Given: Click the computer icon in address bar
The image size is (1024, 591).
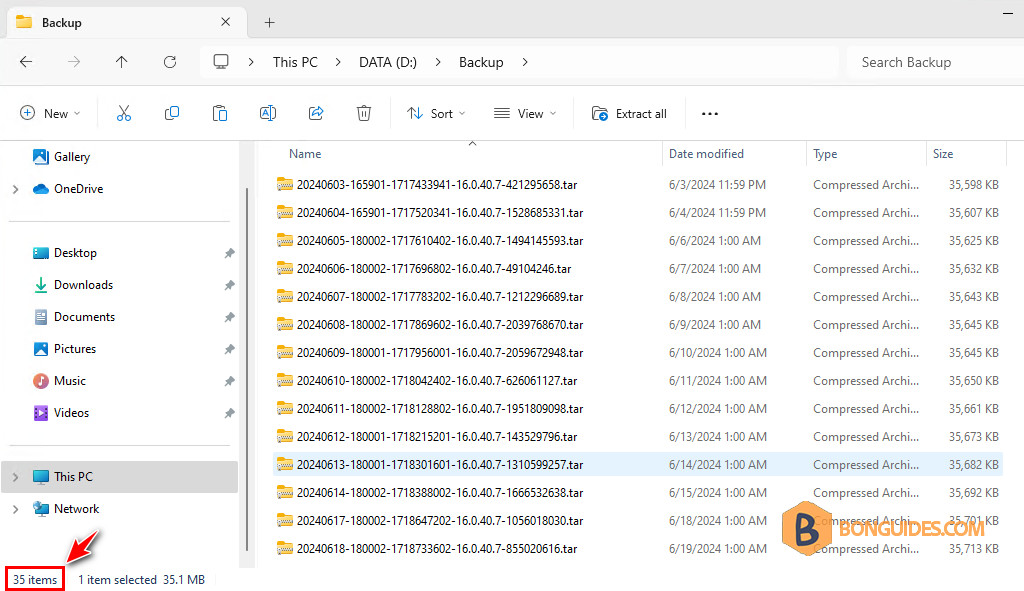Looking at the screenshot, I should tap(221, 62).
